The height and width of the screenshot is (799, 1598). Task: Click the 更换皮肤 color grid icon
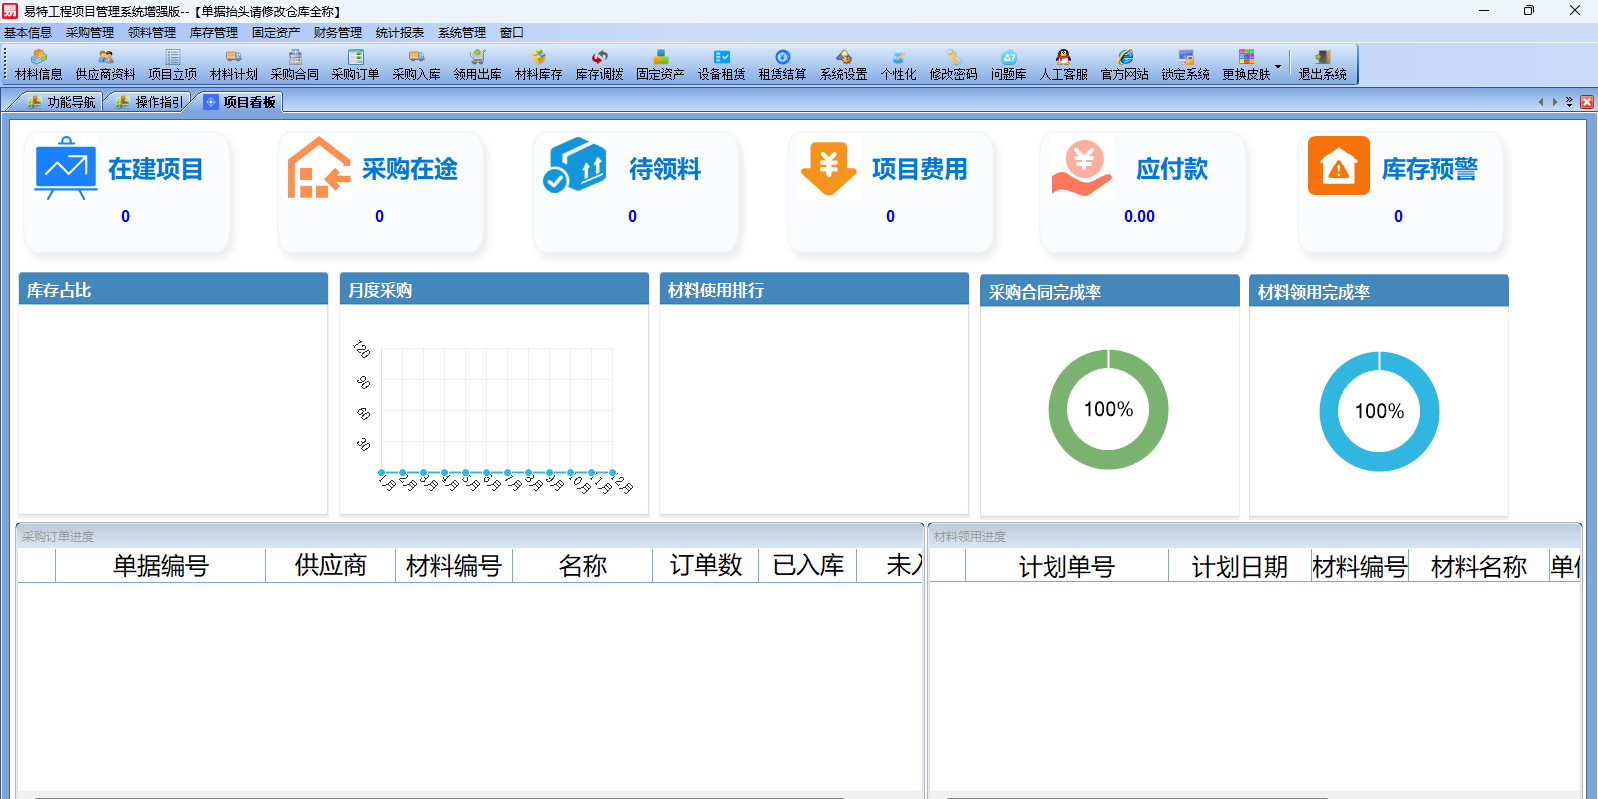[x=1246, y=58]
